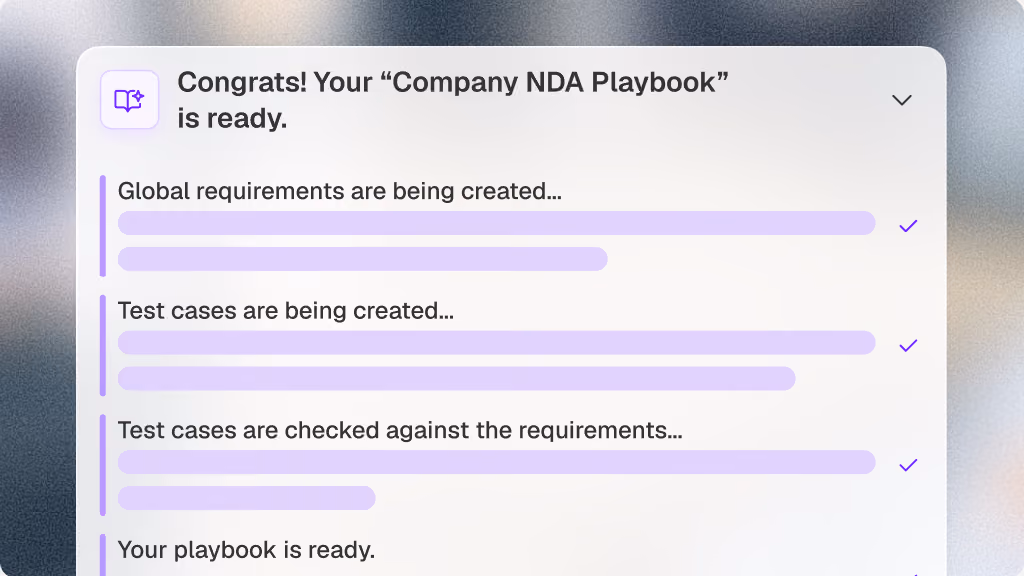Image resolution: width=1024 pixels, height=576 pixels.
Task: Click first long bar under Global requirements
Action: 496,223
